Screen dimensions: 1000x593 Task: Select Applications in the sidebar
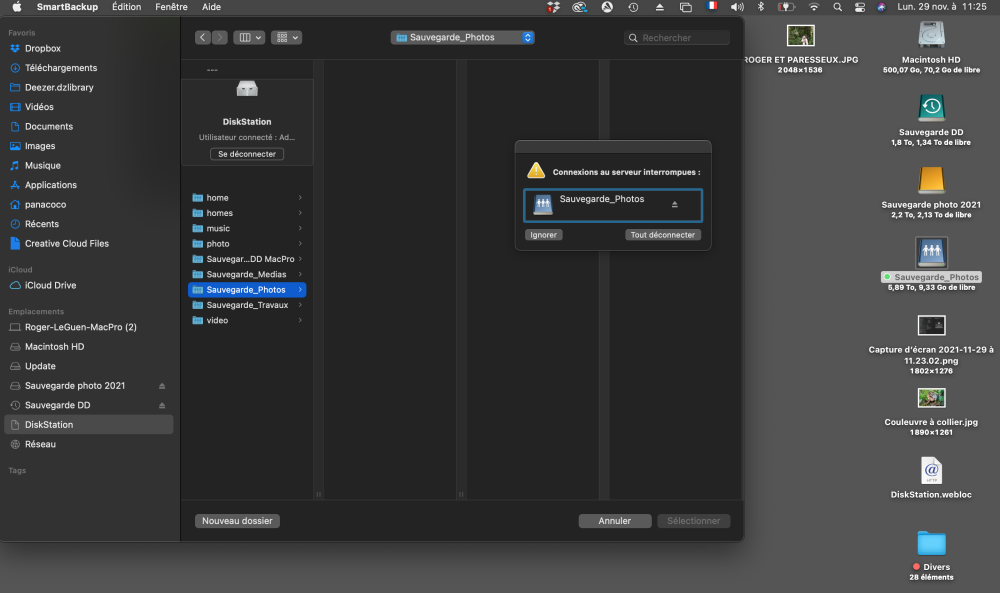coord(89,185)
